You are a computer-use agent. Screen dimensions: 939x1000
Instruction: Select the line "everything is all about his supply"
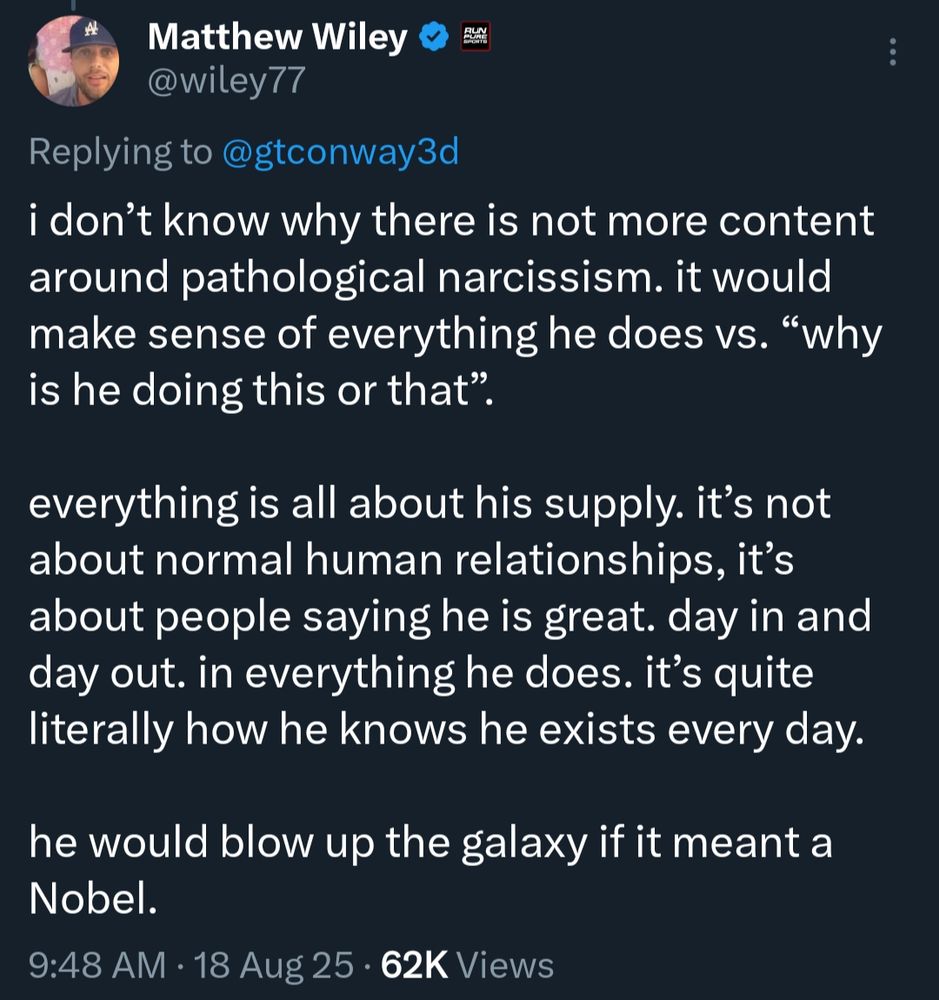coord(429,504)
